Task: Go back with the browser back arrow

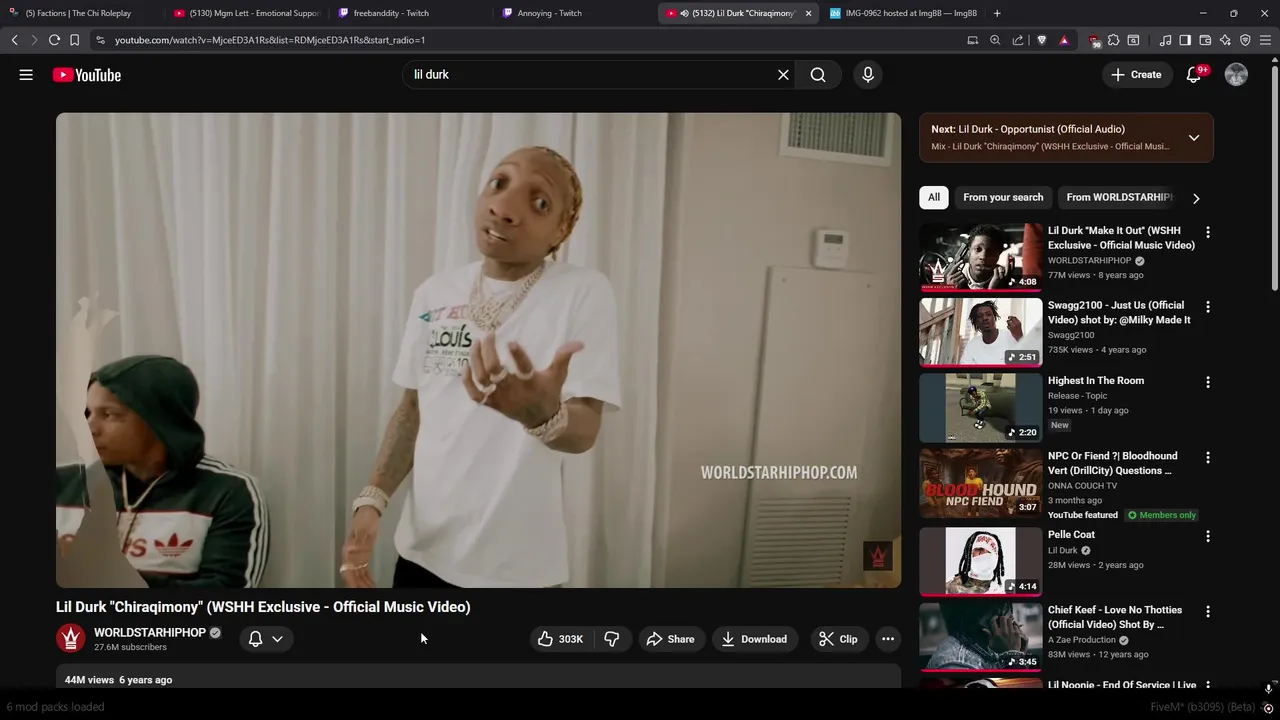Action: pos(15,40)
